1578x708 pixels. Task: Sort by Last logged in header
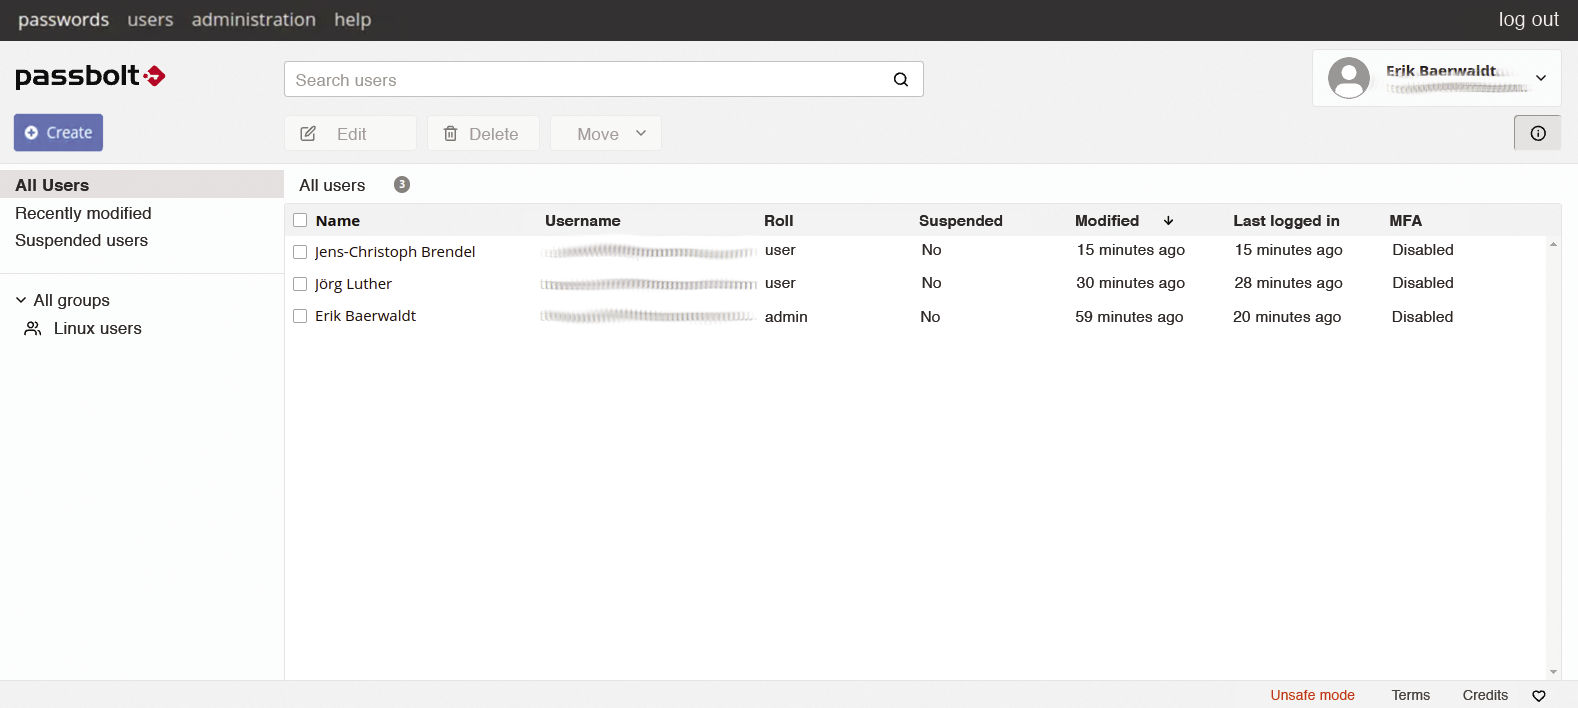point(1286,221)
